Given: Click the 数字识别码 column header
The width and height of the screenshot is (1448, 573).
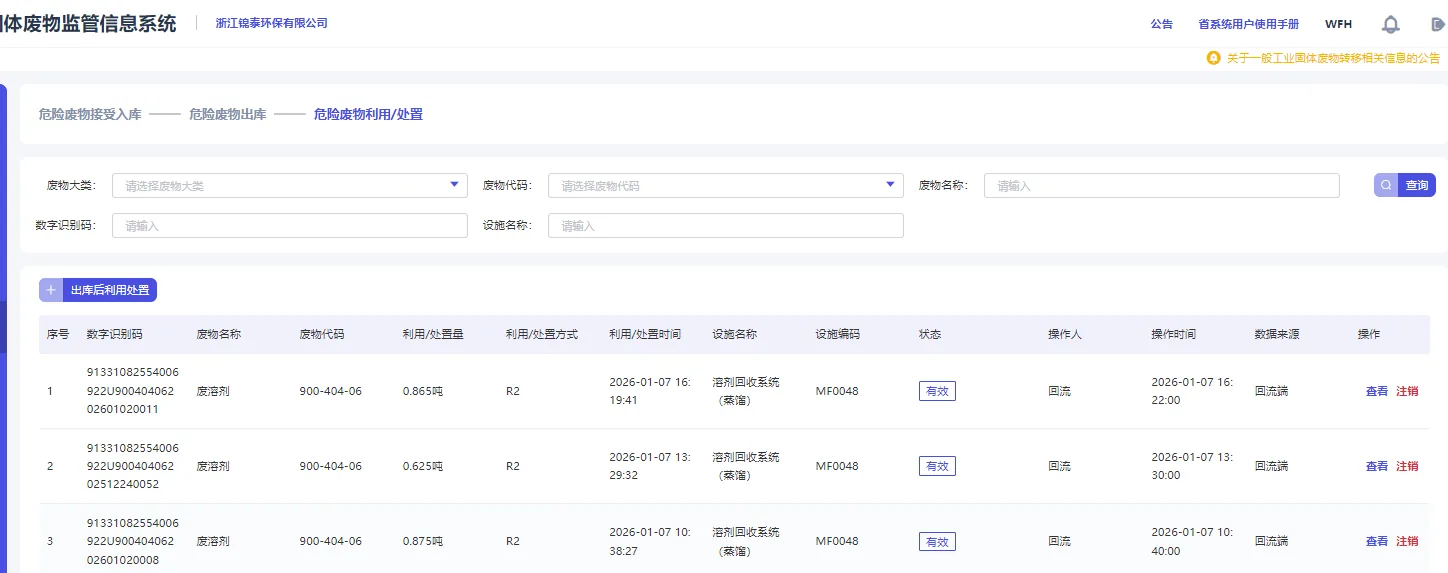Looking at the screenshot, I should click(115, 334).
